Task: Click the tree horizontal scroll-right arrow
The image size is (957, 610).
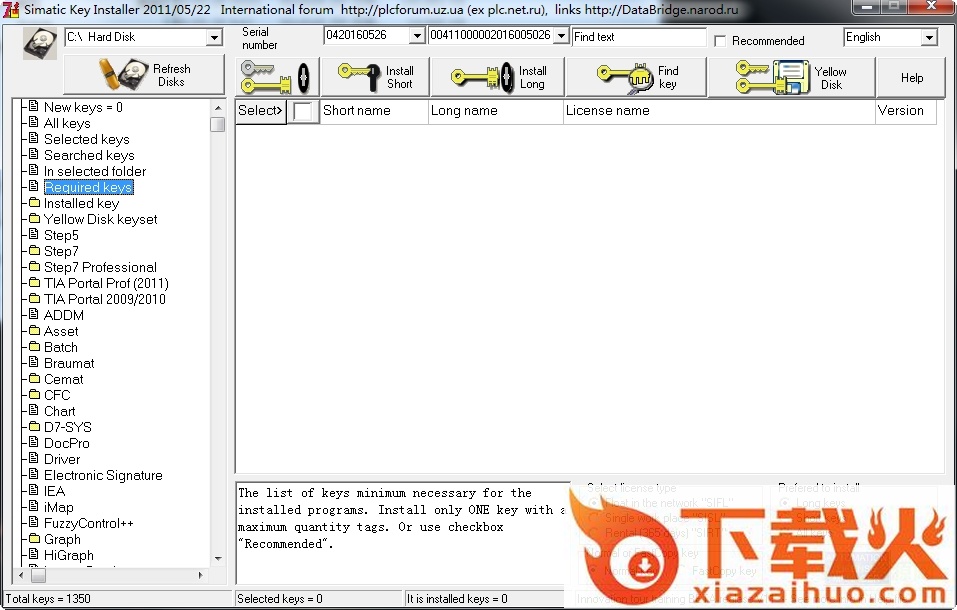Action: click(201, 575)
